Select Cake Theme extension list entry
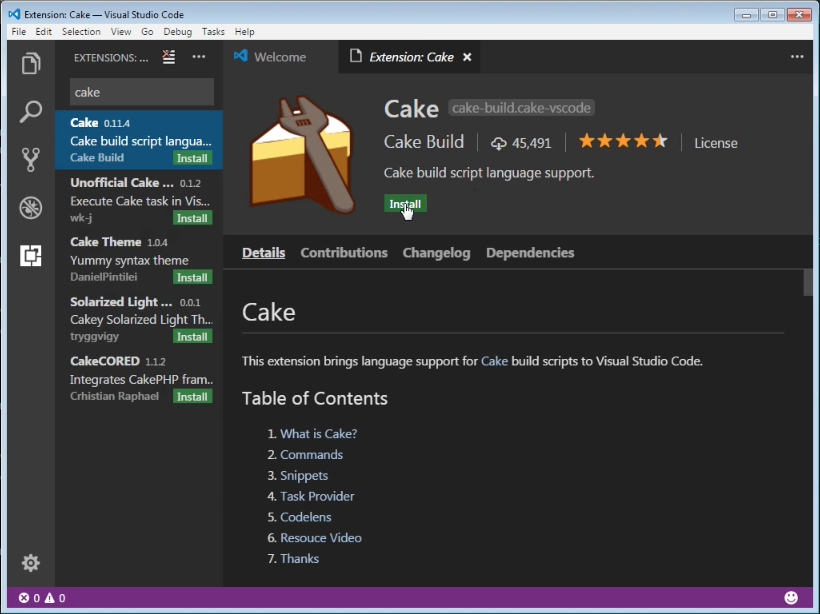820x614 pixels. [x=139, y=259]
